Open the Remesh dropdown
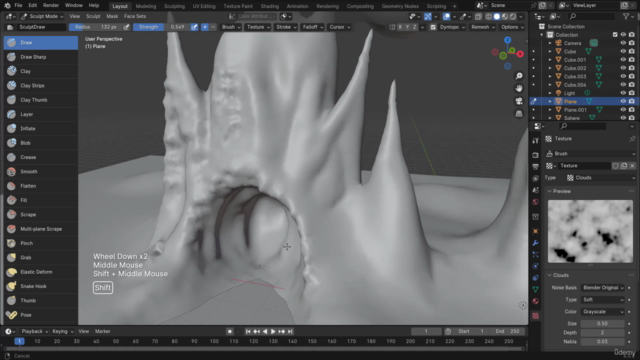This screenshot has width=640, height=360. (x=482, y=27)
